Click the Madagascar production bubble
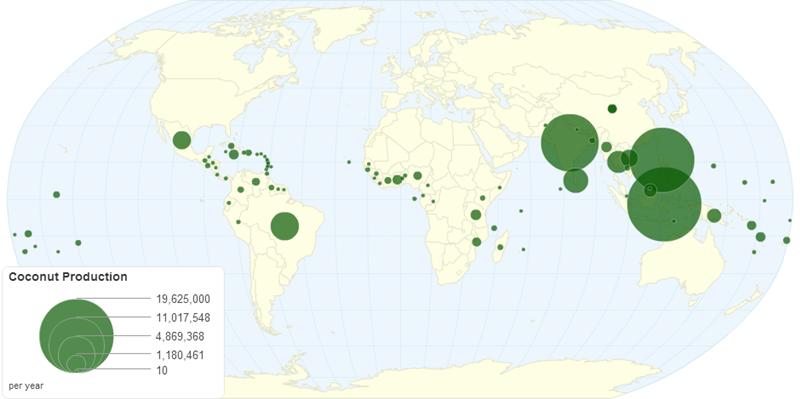Screen dimensions: 800x399 pyautogui.click(x=500, y=247)
